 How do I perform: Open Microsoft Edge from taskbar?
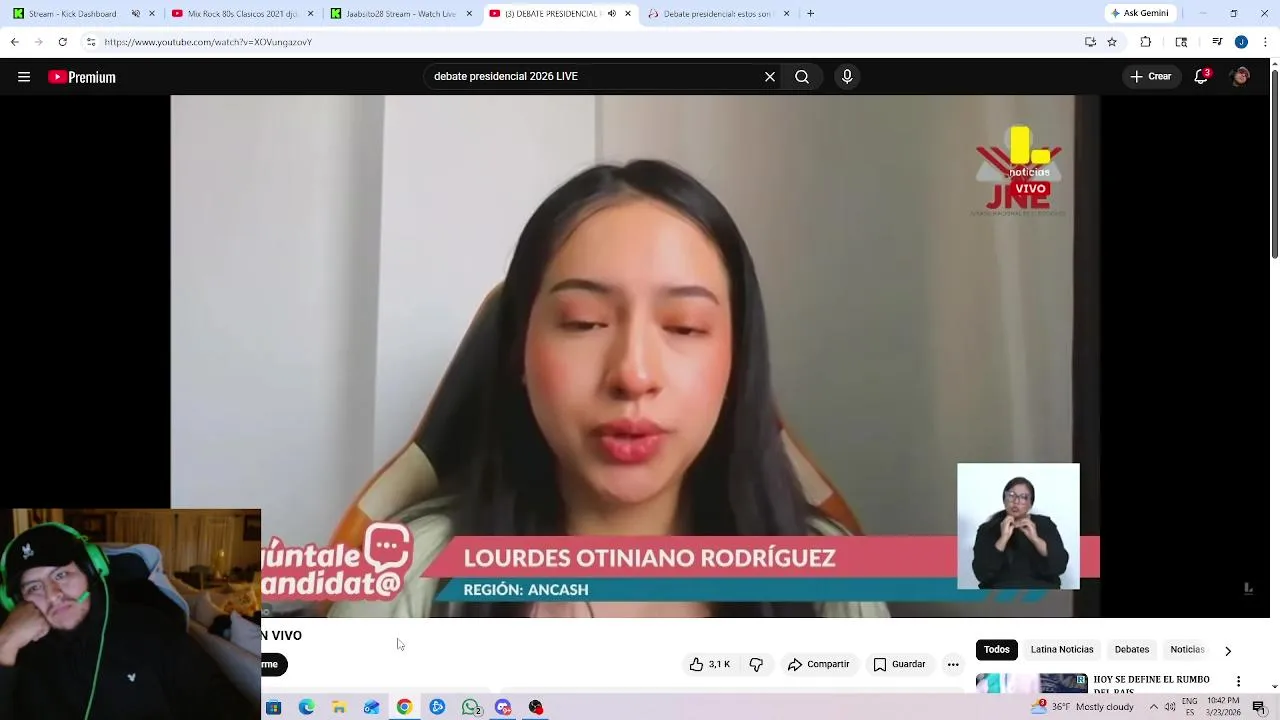click(306, 707)
